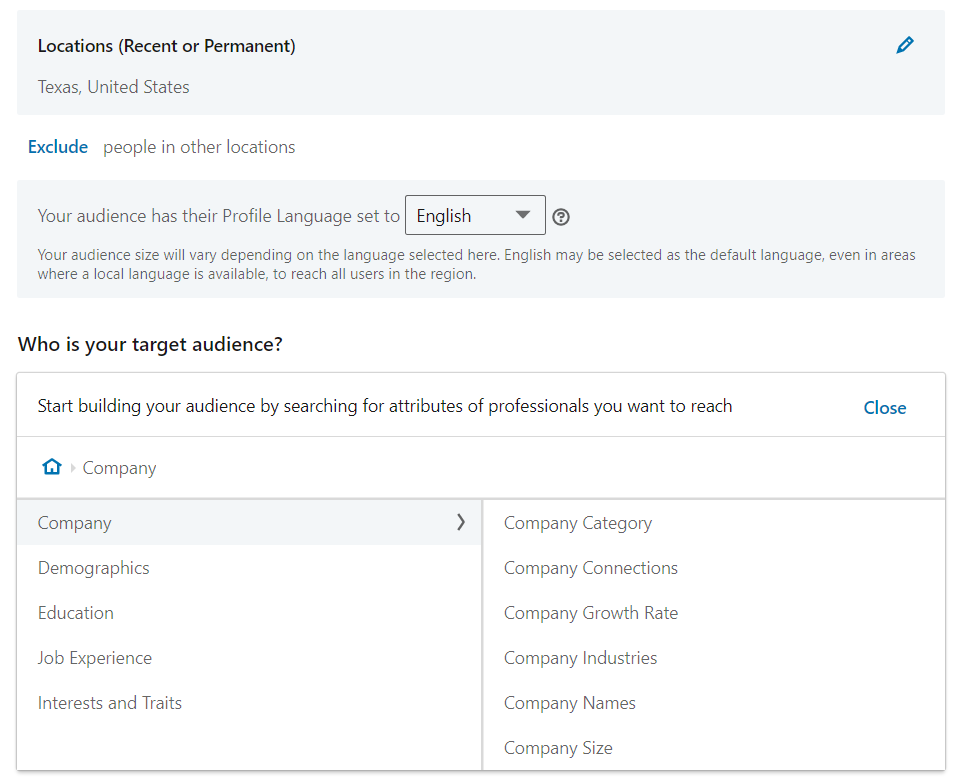The image size is (962, 781).
Task: Open the Profile Language English dropdown
Action: pos(475,216)
